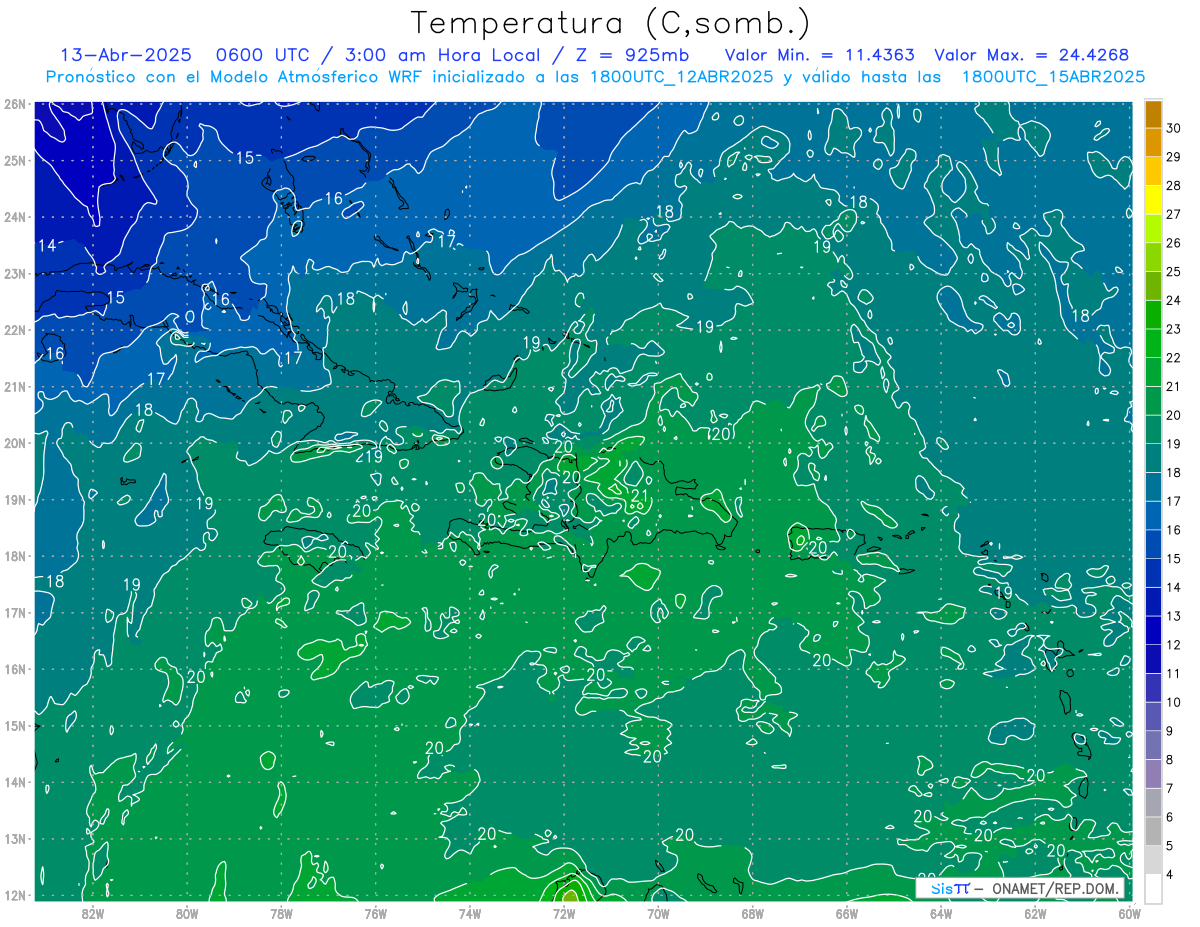
Task: Click the longitude axis label "80W"
Action: point(187,913)
